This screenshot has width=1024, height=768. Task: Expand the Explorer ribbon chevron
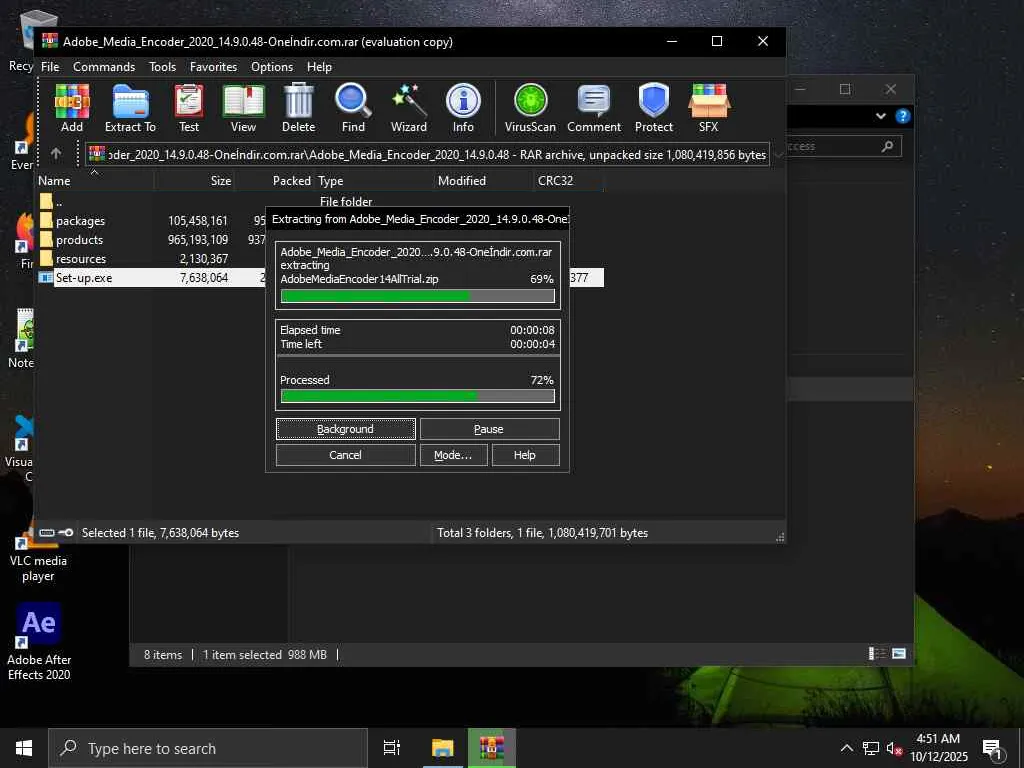tap(881, 116)
